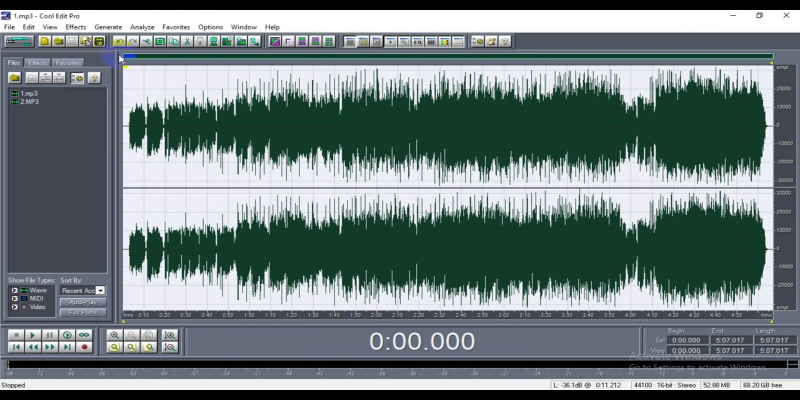Toggle the Video file type checkbox

[x=14, y=306]
